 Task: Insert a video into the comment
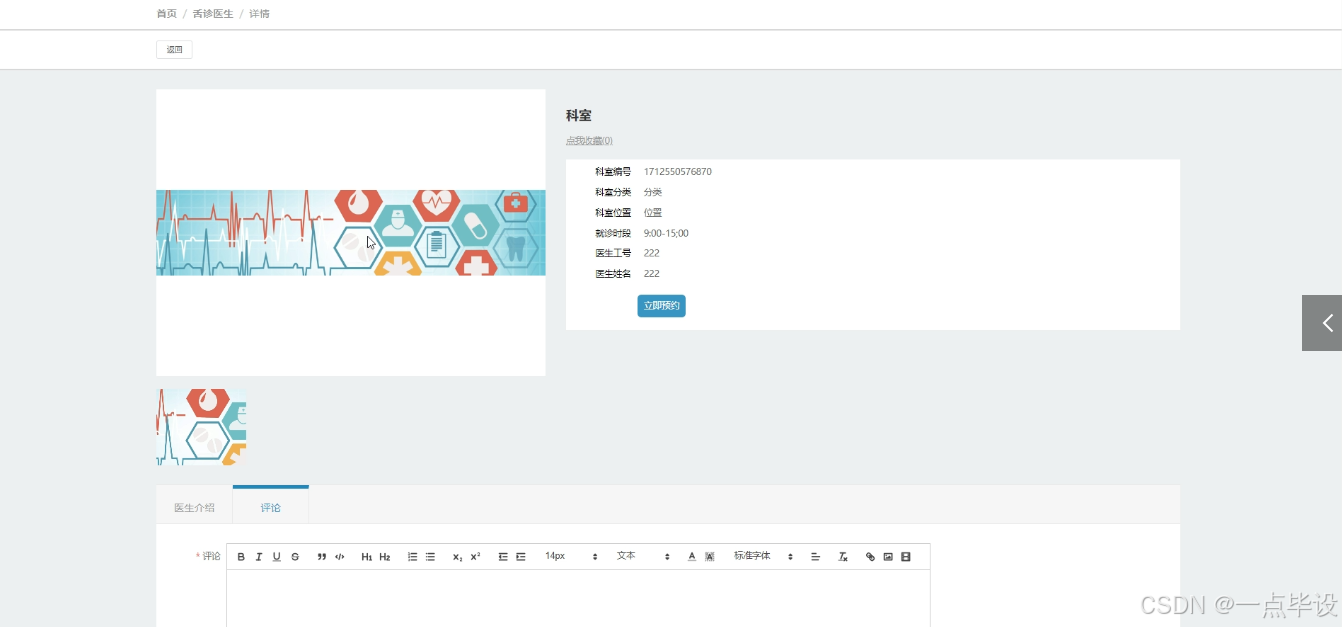(906, 557)
